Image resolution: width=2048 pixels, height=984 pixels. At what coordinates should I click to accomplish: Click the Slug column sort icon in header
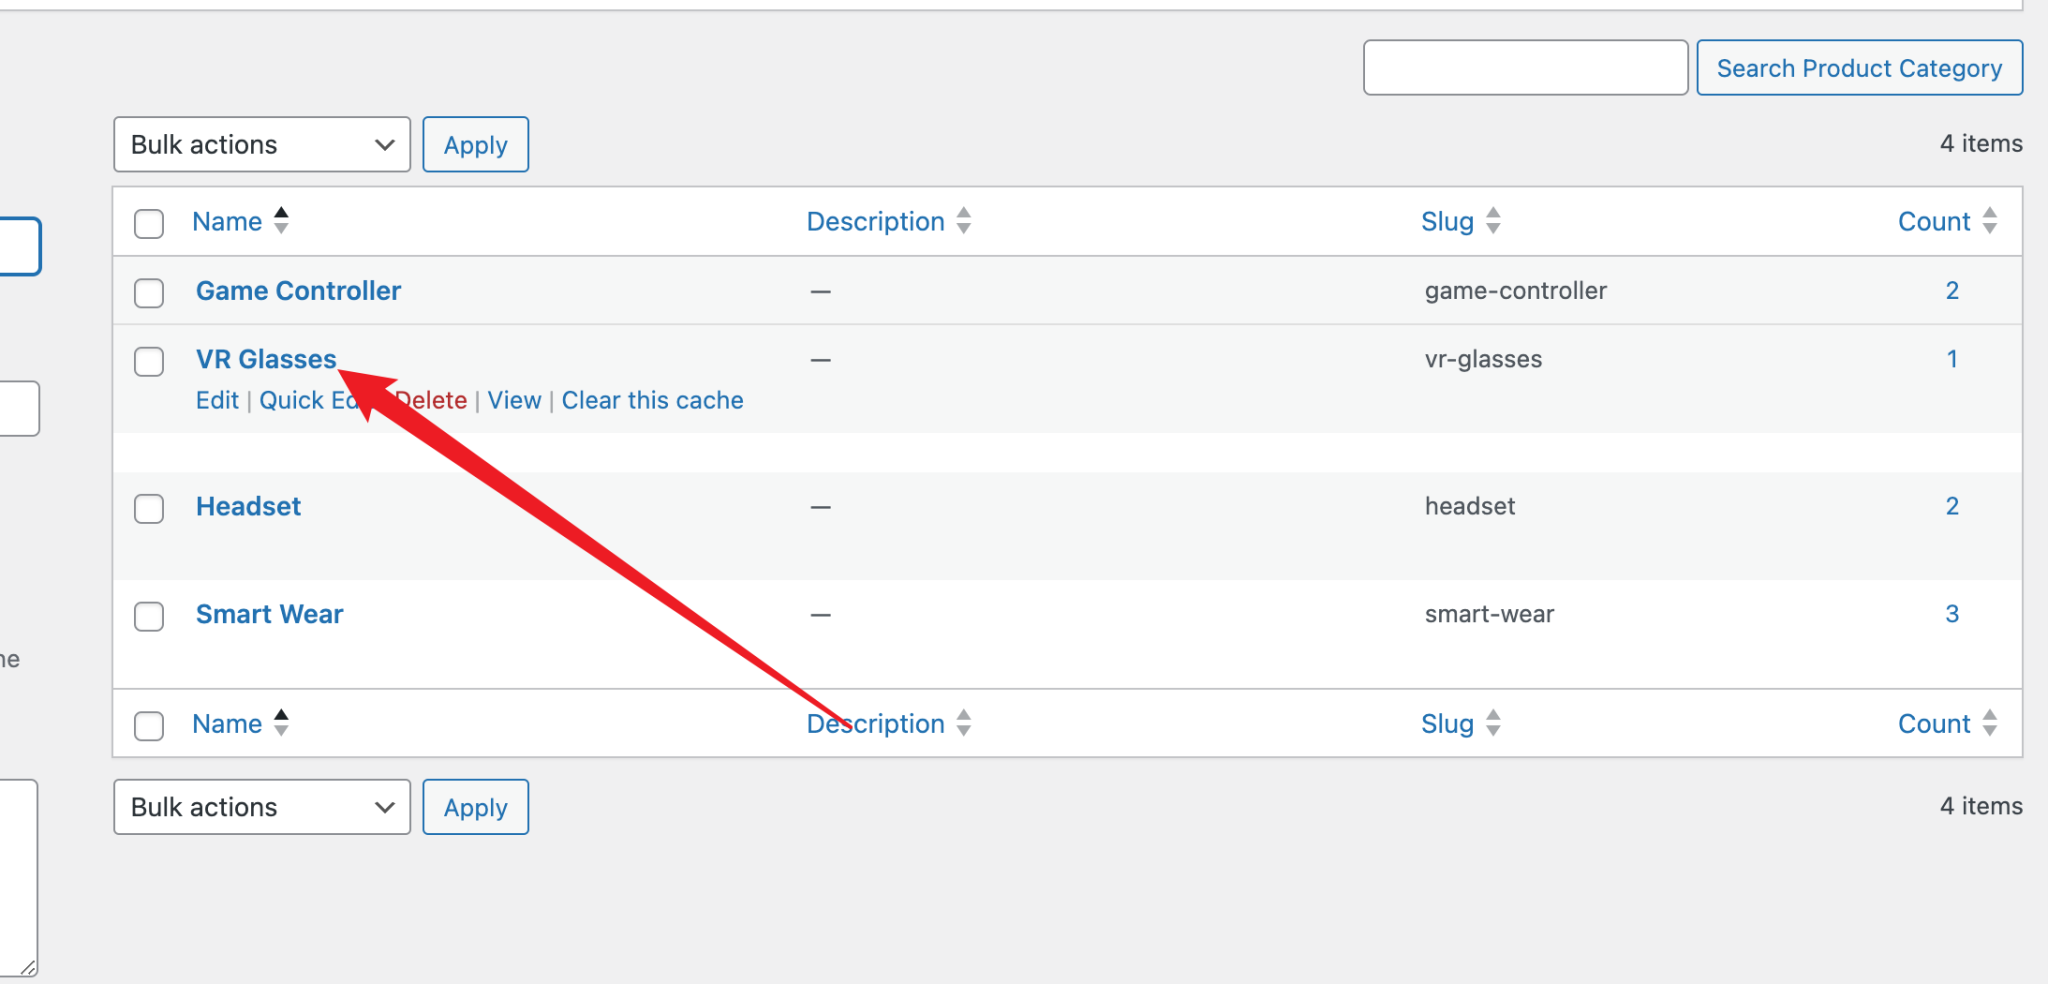point(1493,221)
